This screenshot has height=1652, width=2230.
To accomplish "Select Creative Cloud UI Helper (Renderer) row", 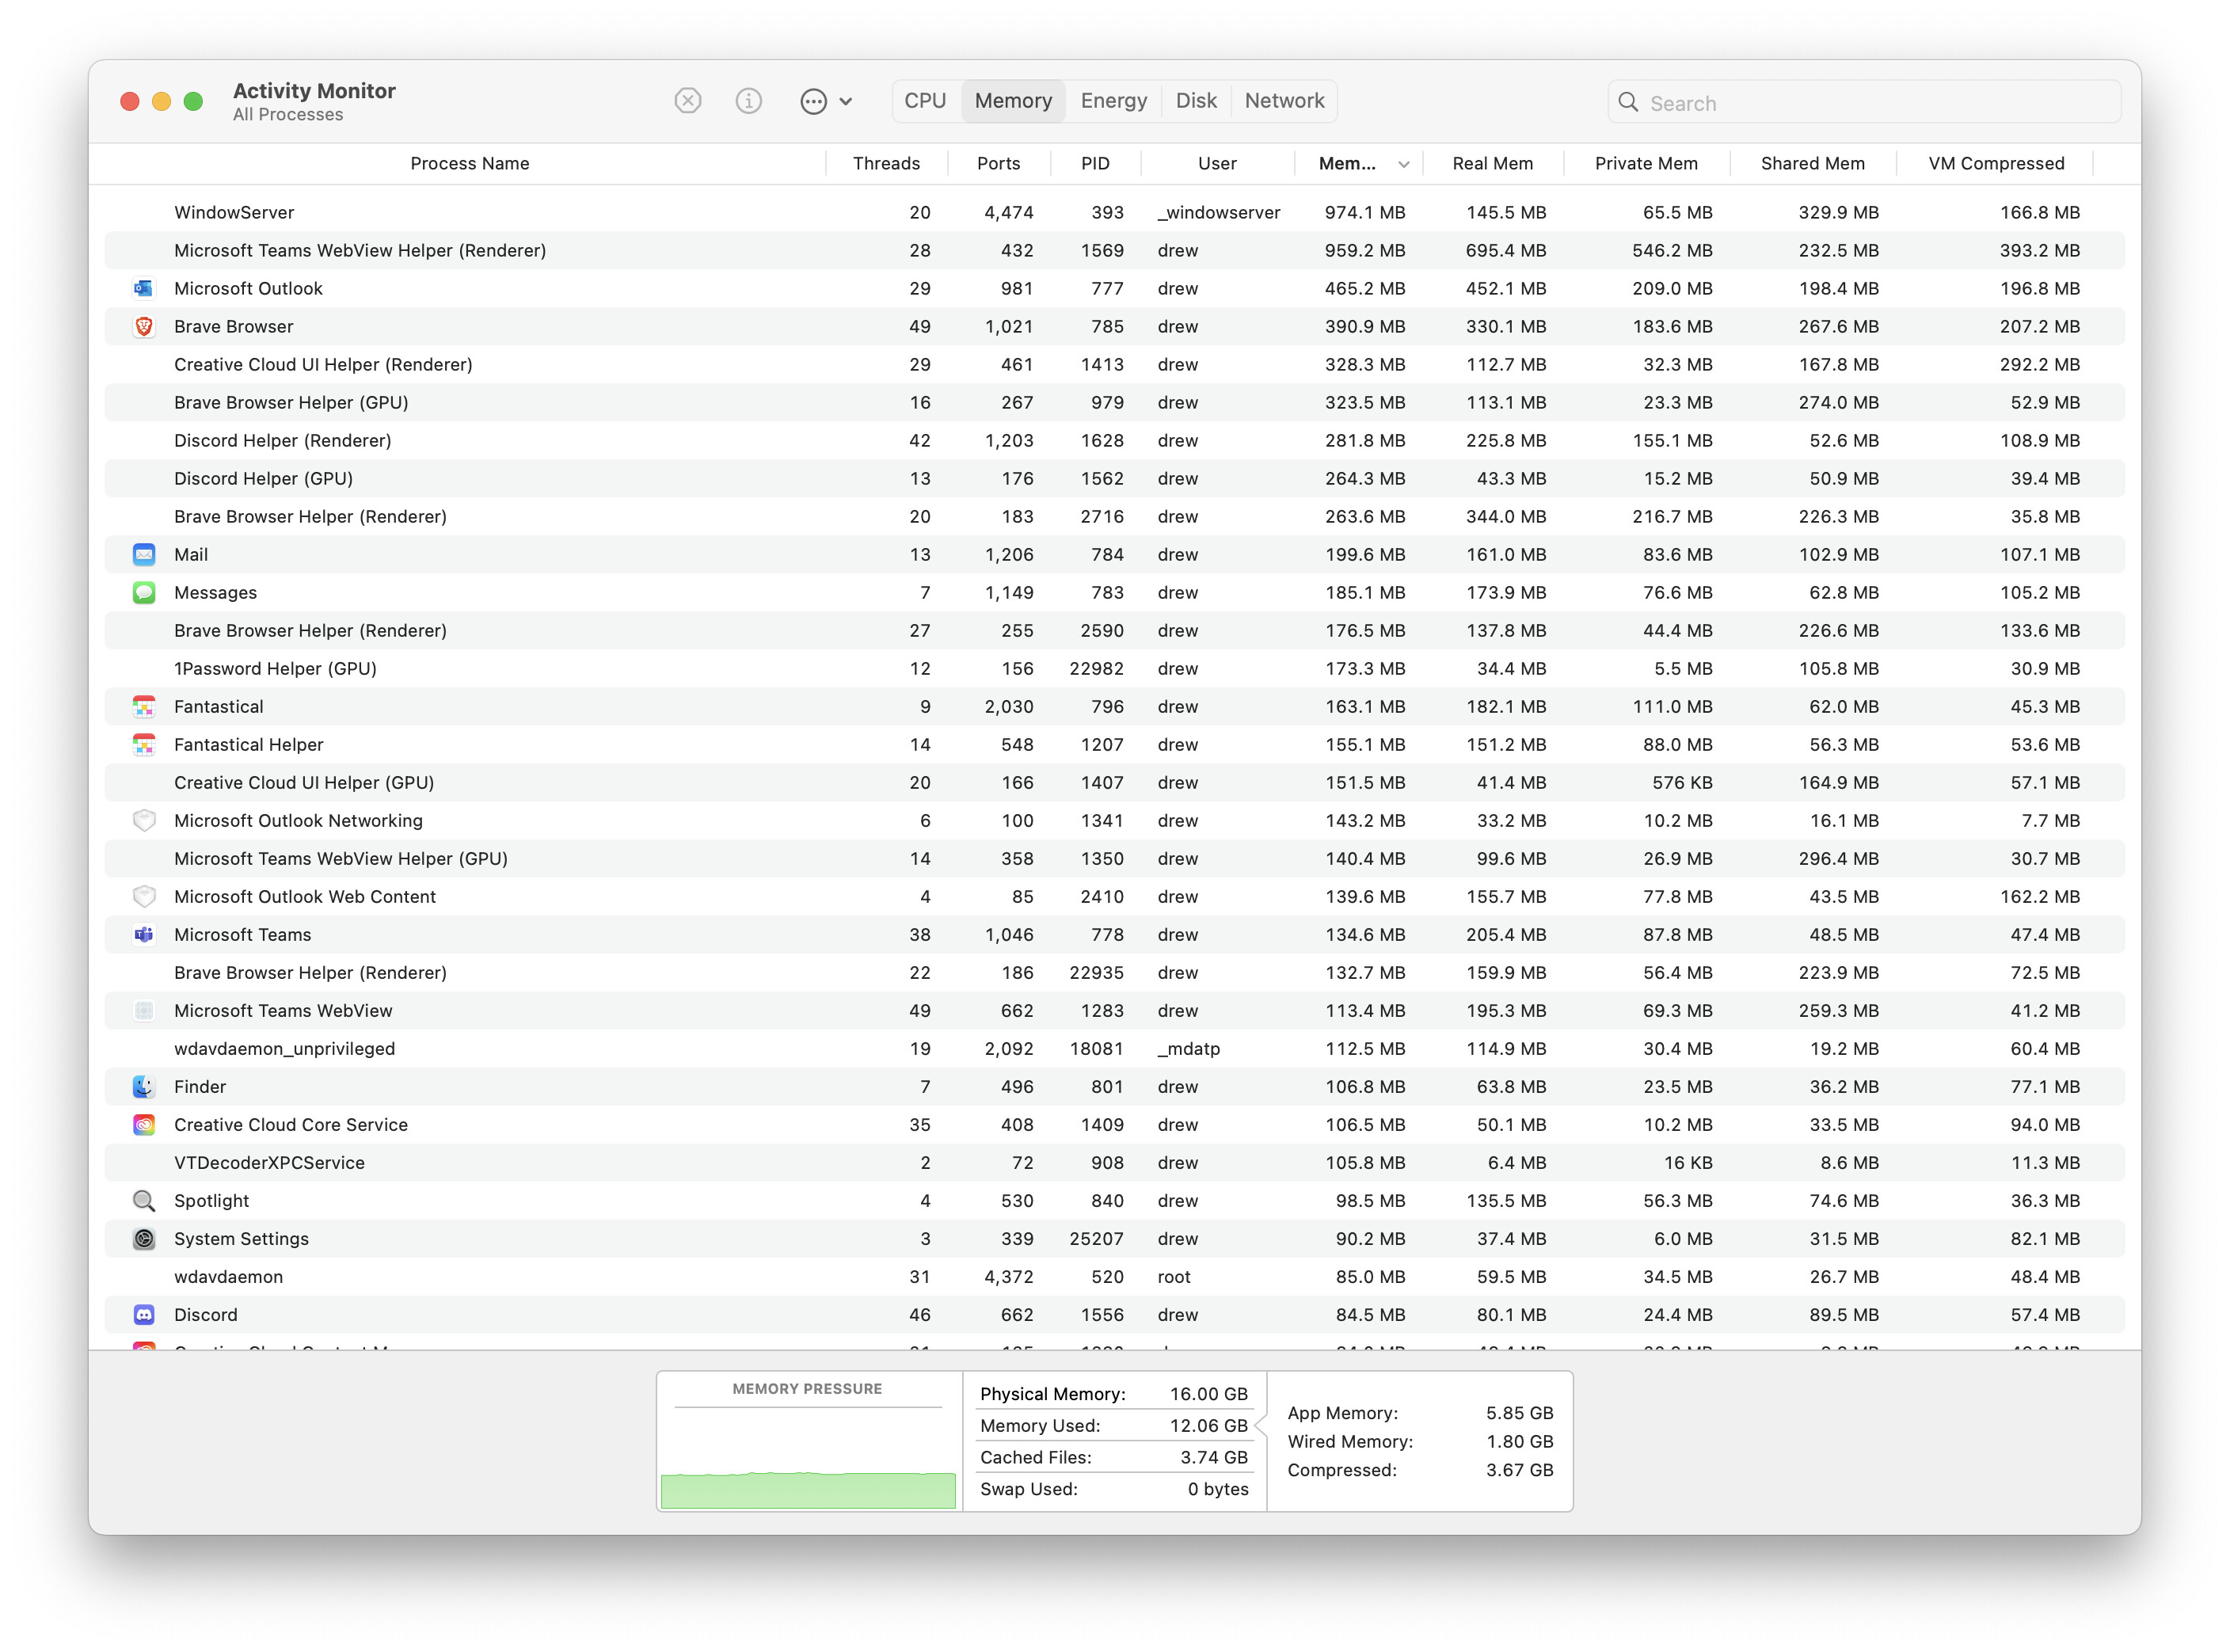I will (1114, 364).
